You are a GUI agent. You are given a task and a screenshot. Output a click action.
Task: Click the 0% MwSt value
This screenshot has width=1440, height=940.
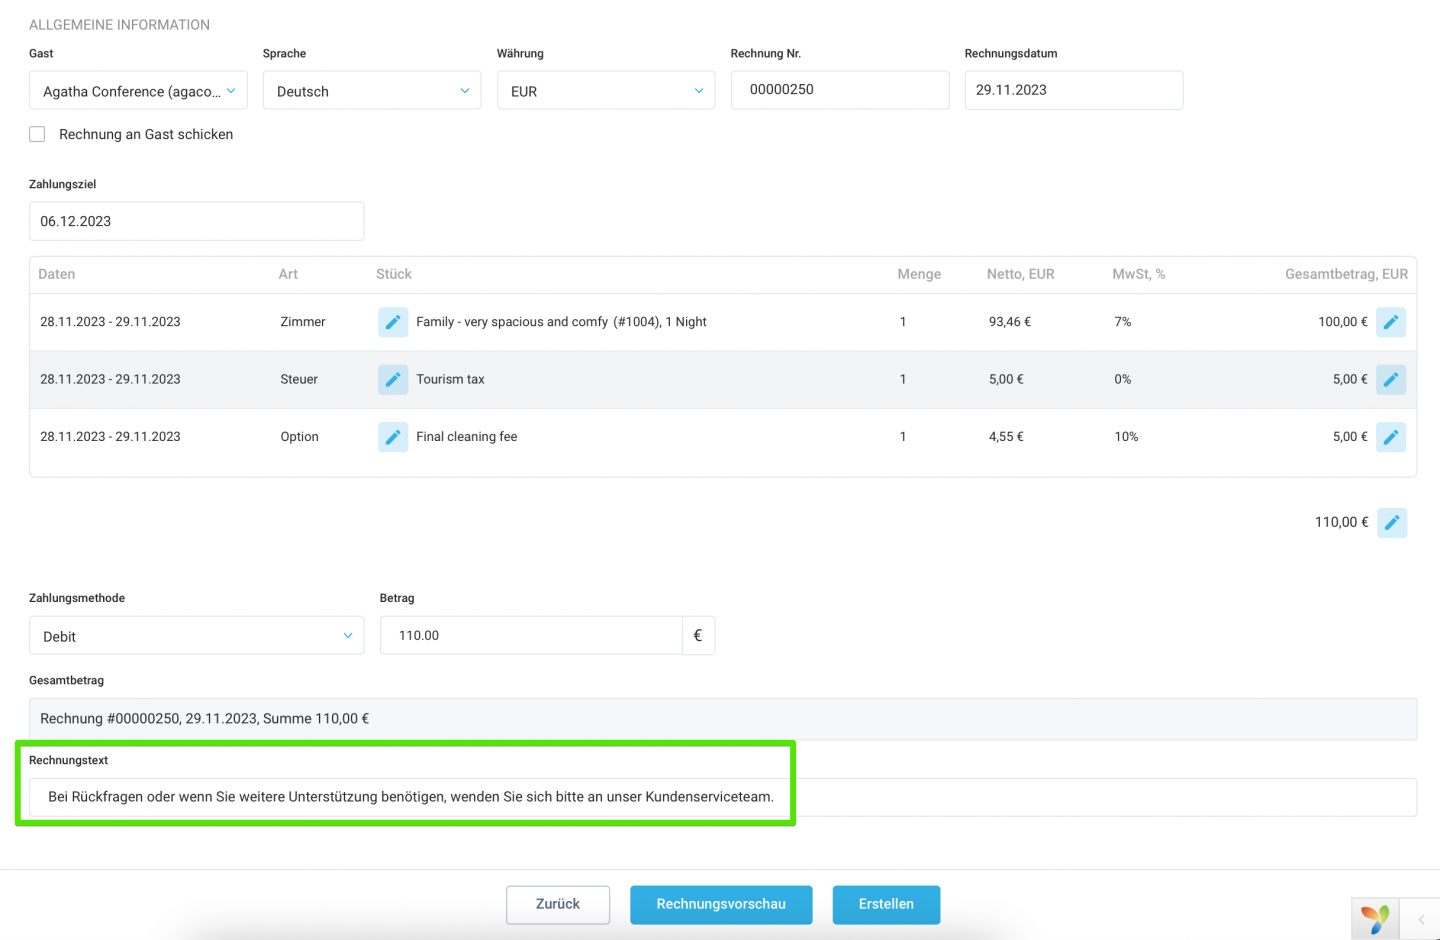click(1123, 379)
